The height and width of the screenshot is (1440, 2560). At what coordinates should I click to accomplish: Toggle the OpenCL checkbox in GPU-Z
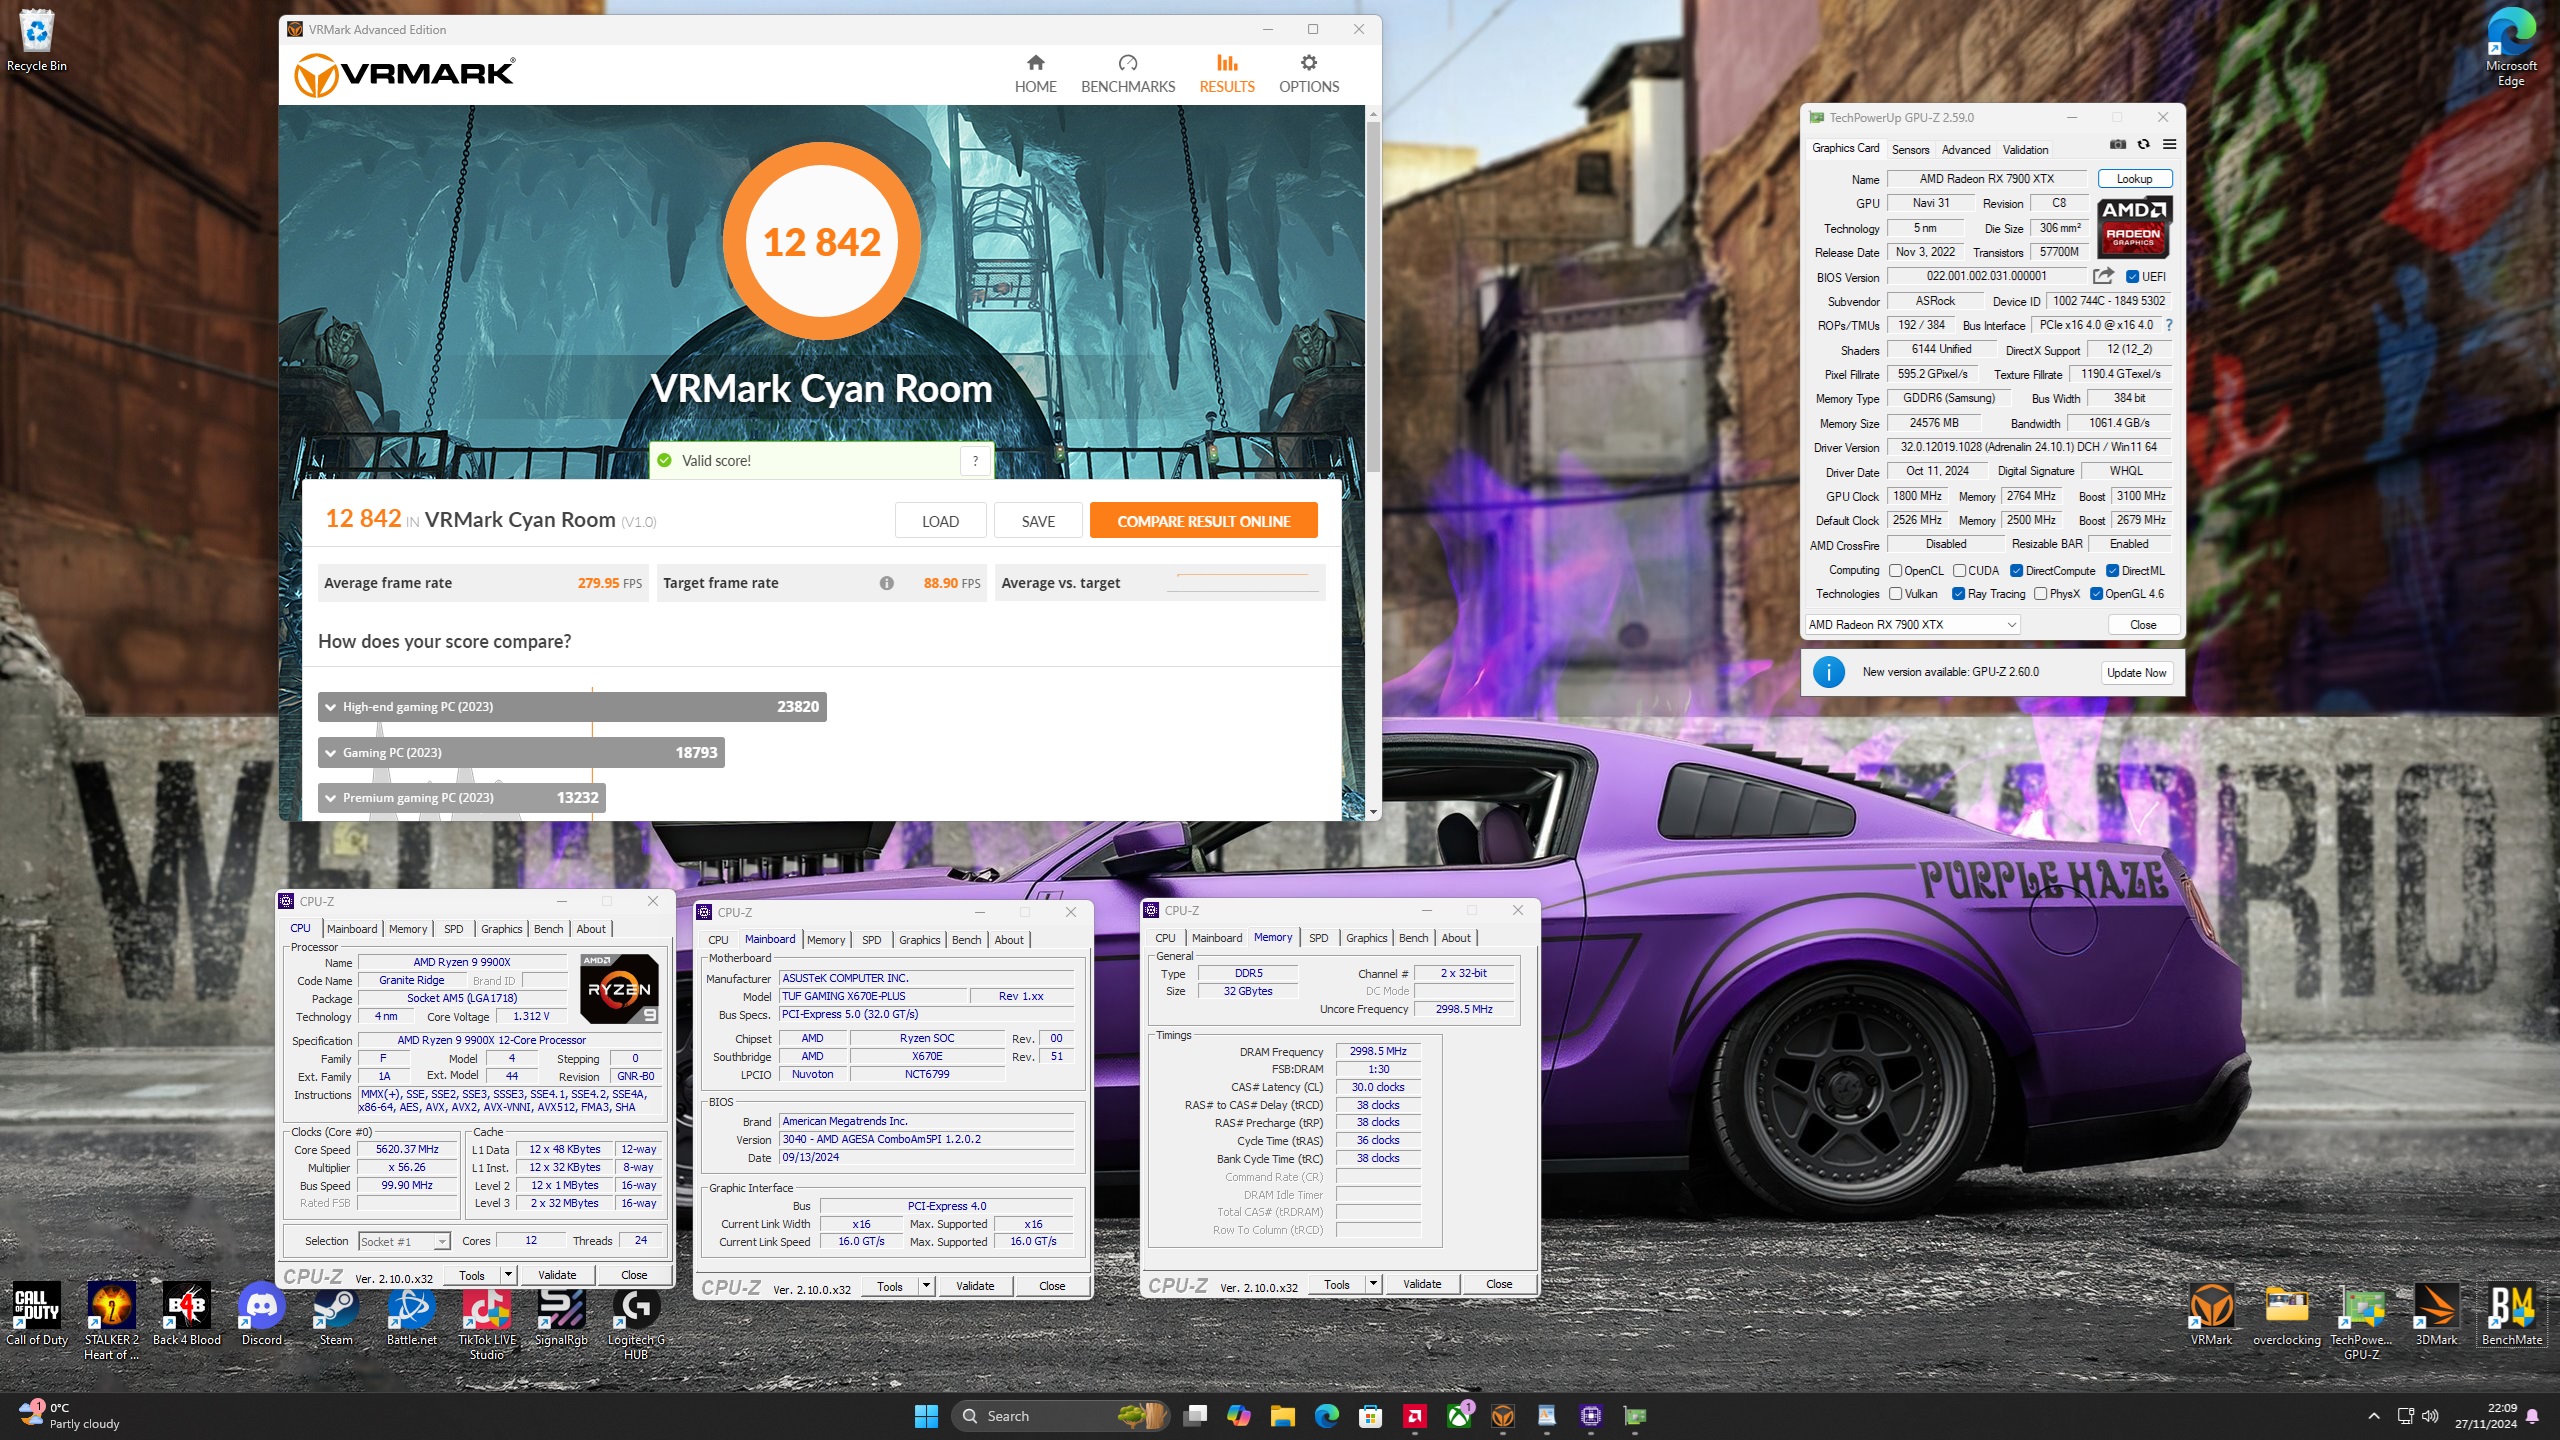click(x=1895, y=571)
